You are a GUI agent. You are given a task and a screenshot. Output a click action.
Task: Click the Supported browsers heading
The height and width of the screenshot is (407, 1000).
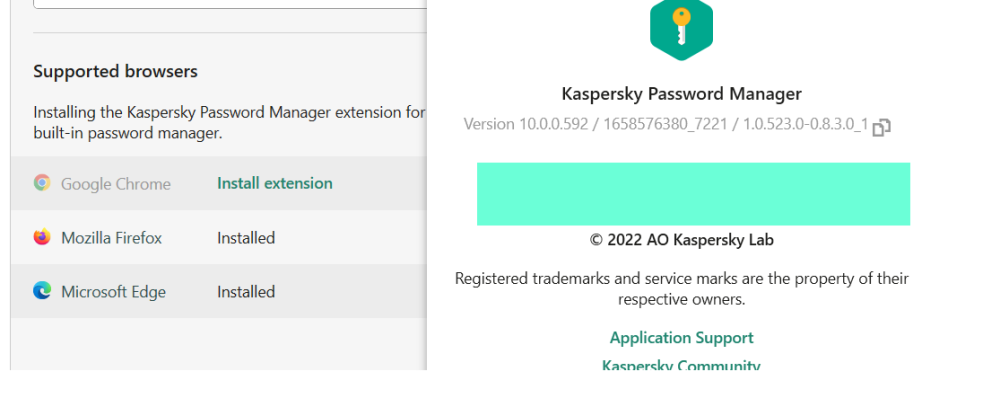click(x=115, y=71)
